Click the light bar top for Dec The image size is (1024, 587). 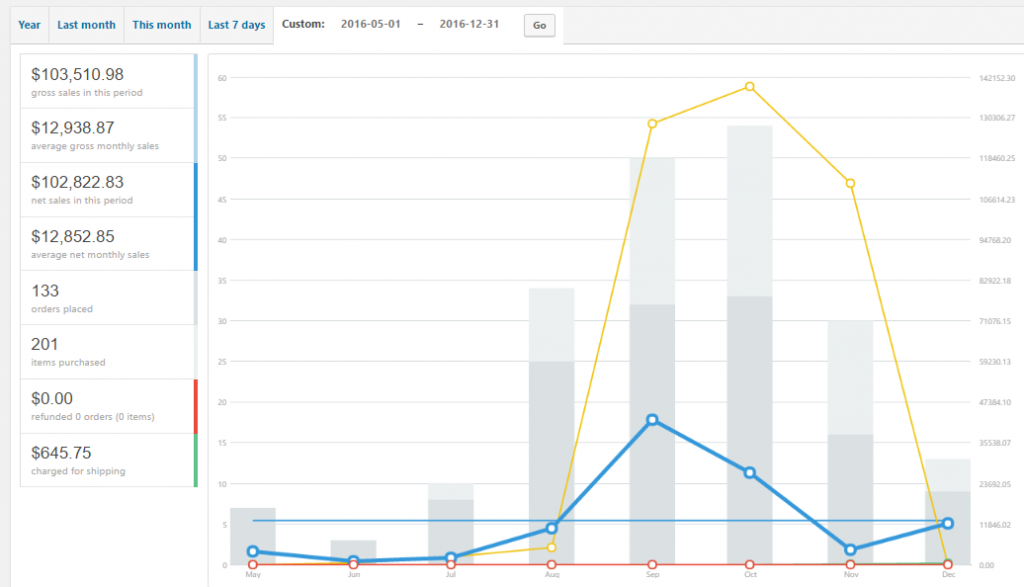coord(948,475)
